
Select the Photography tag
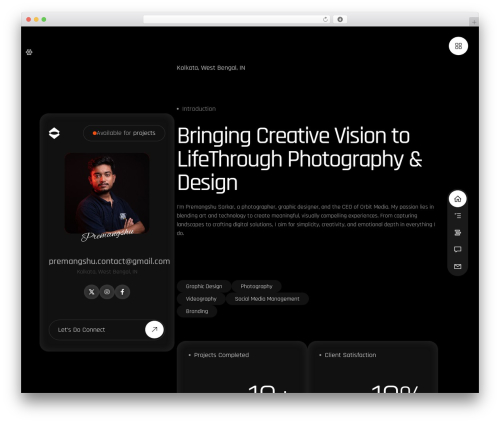[x=256, y=286]
